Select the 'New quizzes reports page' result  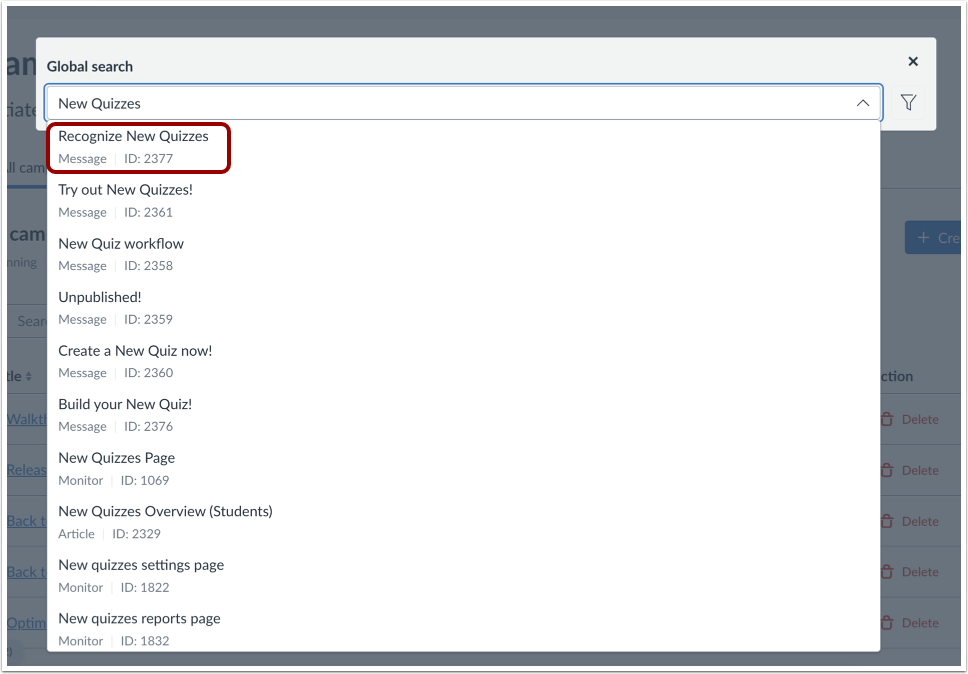pos(139,618)
